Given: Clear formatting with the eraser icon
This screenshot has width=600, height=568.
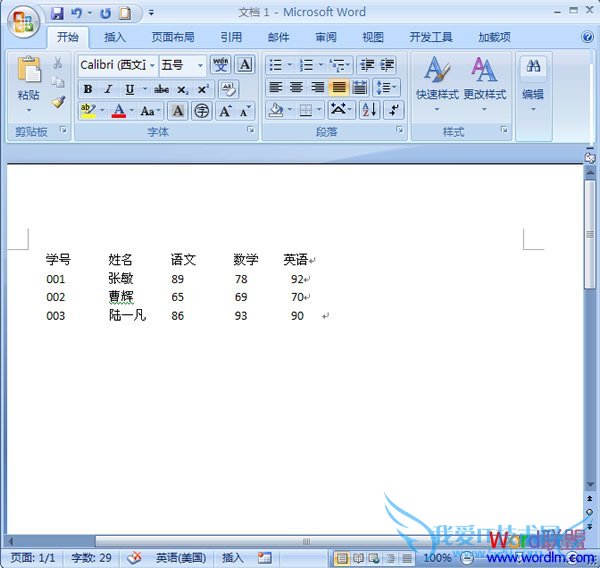Looking at the screenshot, I should point(228,90).
